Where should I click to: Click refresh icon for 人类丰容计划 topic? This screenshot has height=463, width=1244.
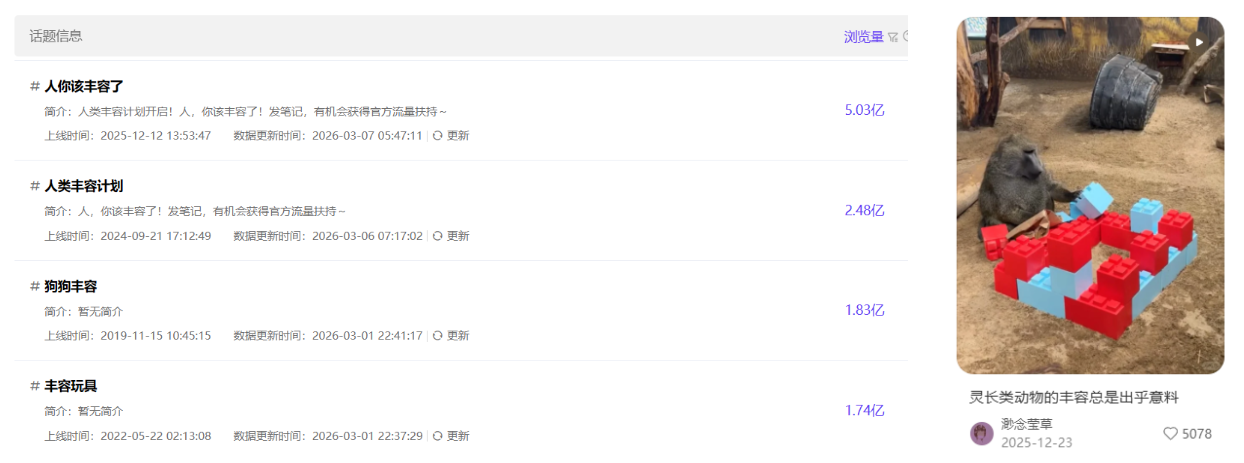click(x=437, y=236)
